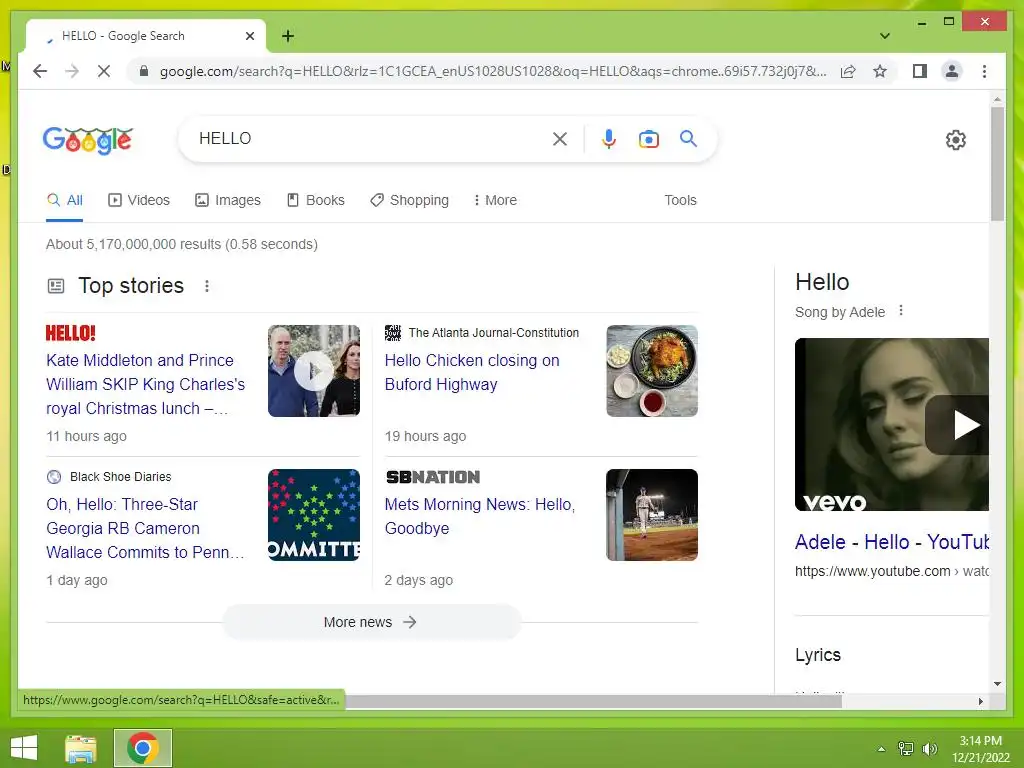Select the All results tab
The image size is (1024, 768).
pyautogui.click(x=65, y=200)
